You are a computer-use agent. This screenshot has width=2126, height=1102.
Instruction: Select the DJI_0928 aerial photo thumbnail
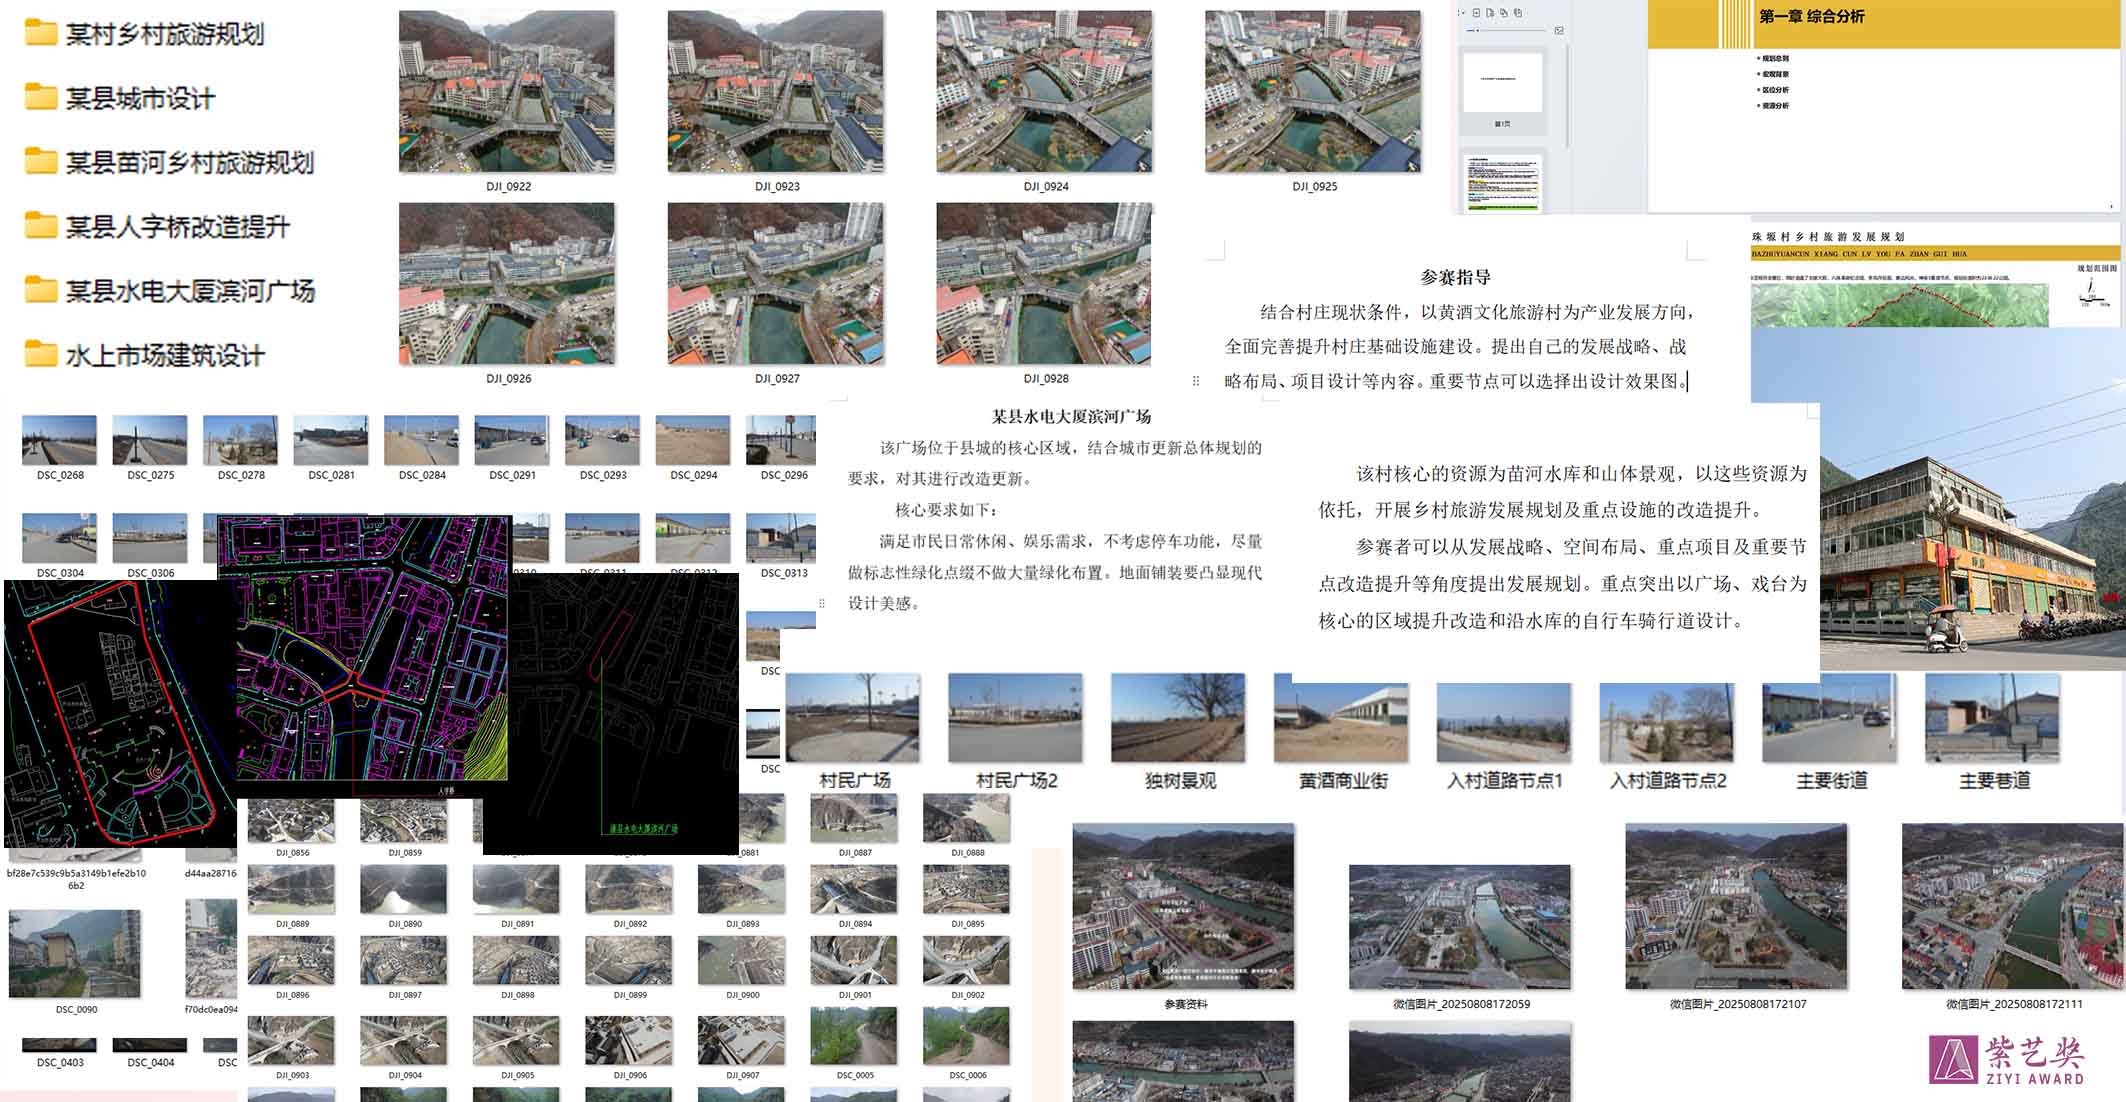point(1043,284)
